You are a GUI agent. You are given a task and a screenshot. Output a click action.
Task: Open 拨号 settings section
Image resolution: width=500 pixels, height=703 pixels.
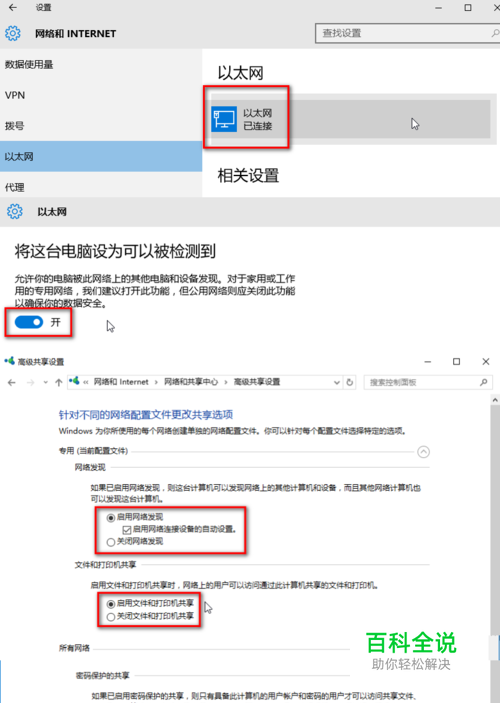[x=101, y=126]
